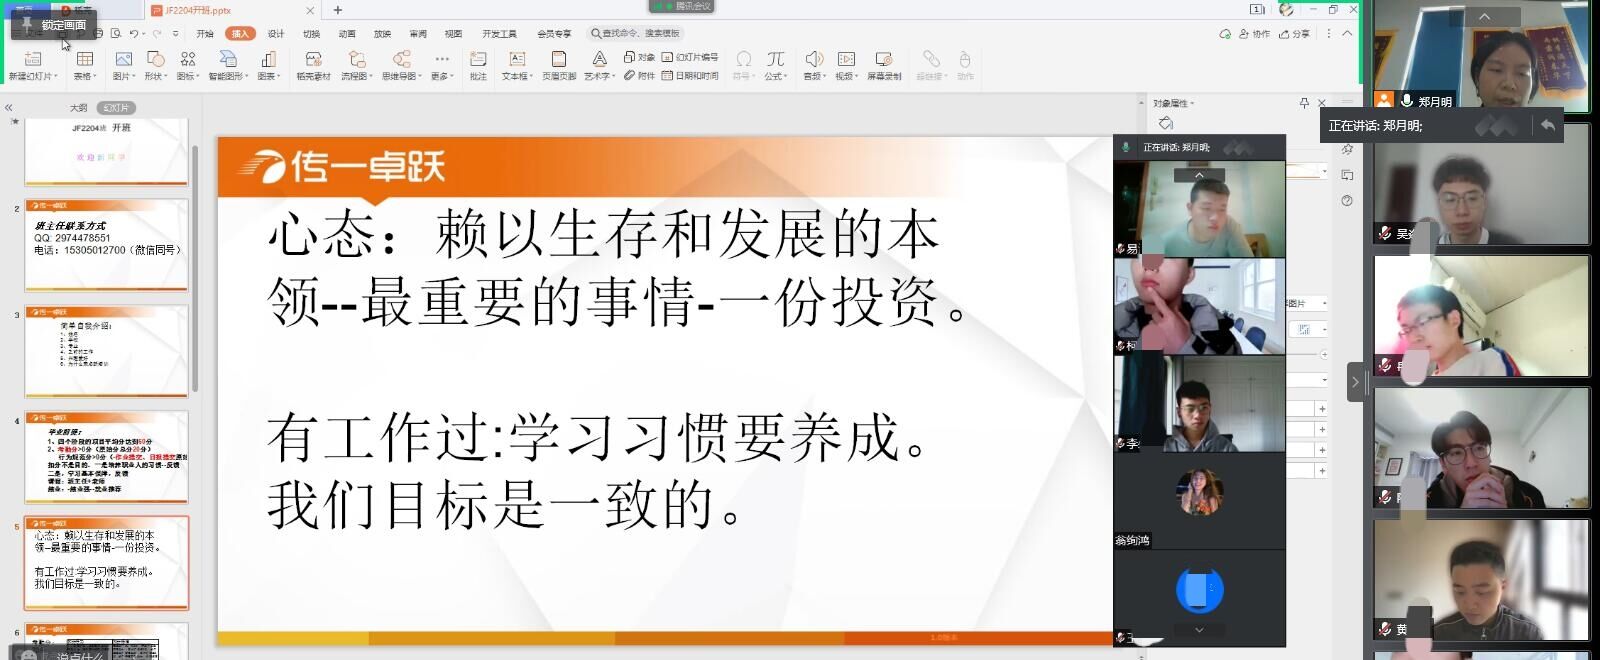Open the 图片 (Picture) insert icon

pos(124,59)
